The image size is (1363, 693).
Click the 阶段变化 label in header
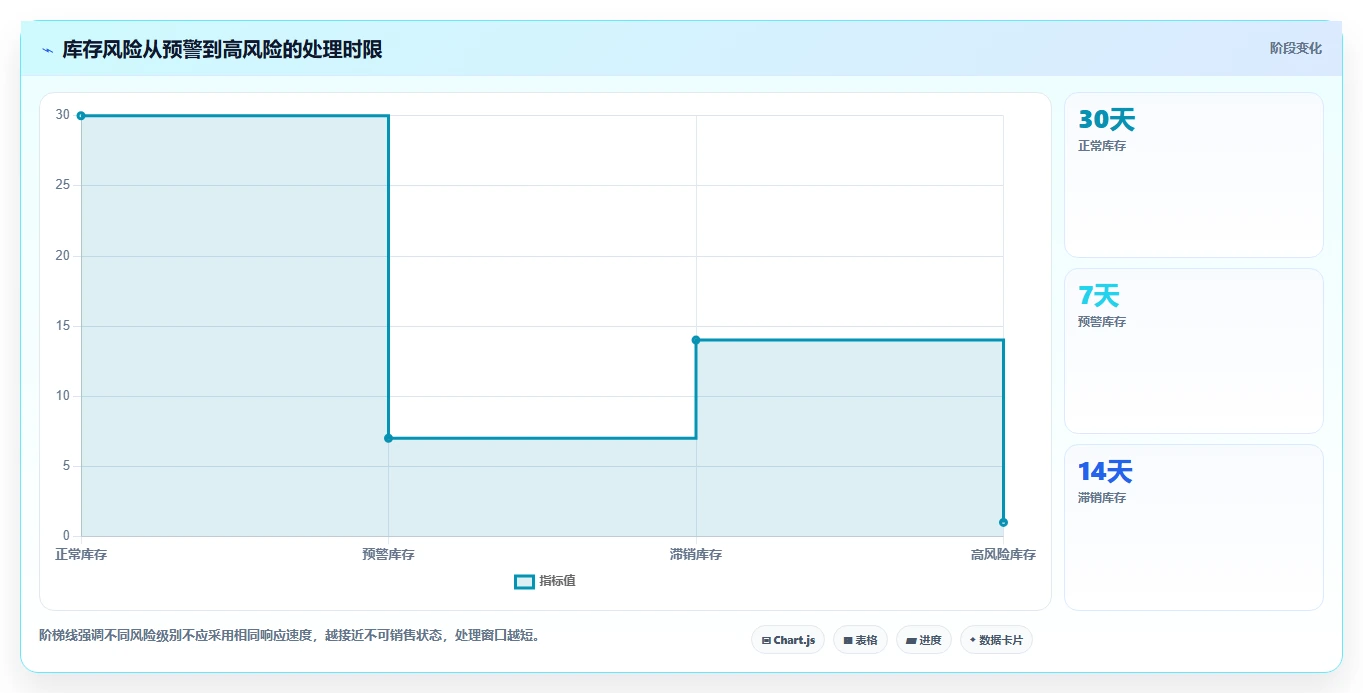point(1295,48)
